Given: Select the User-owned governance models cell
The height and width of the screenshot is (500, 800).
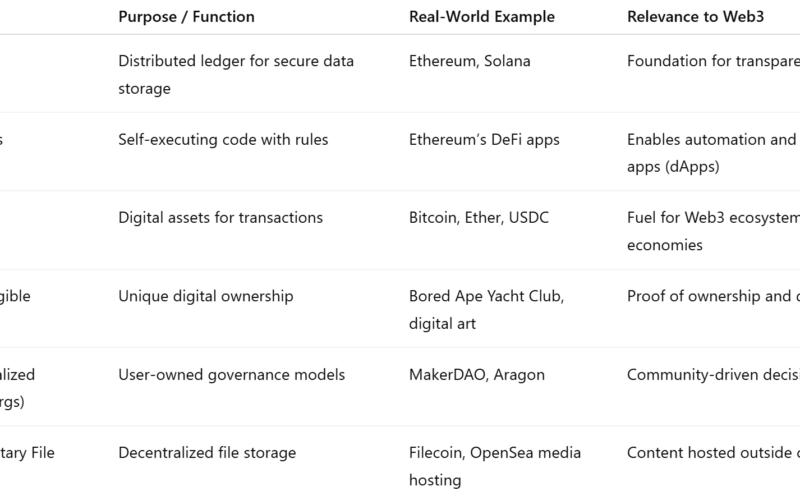Looking at the screenshot, I should 232,375.
